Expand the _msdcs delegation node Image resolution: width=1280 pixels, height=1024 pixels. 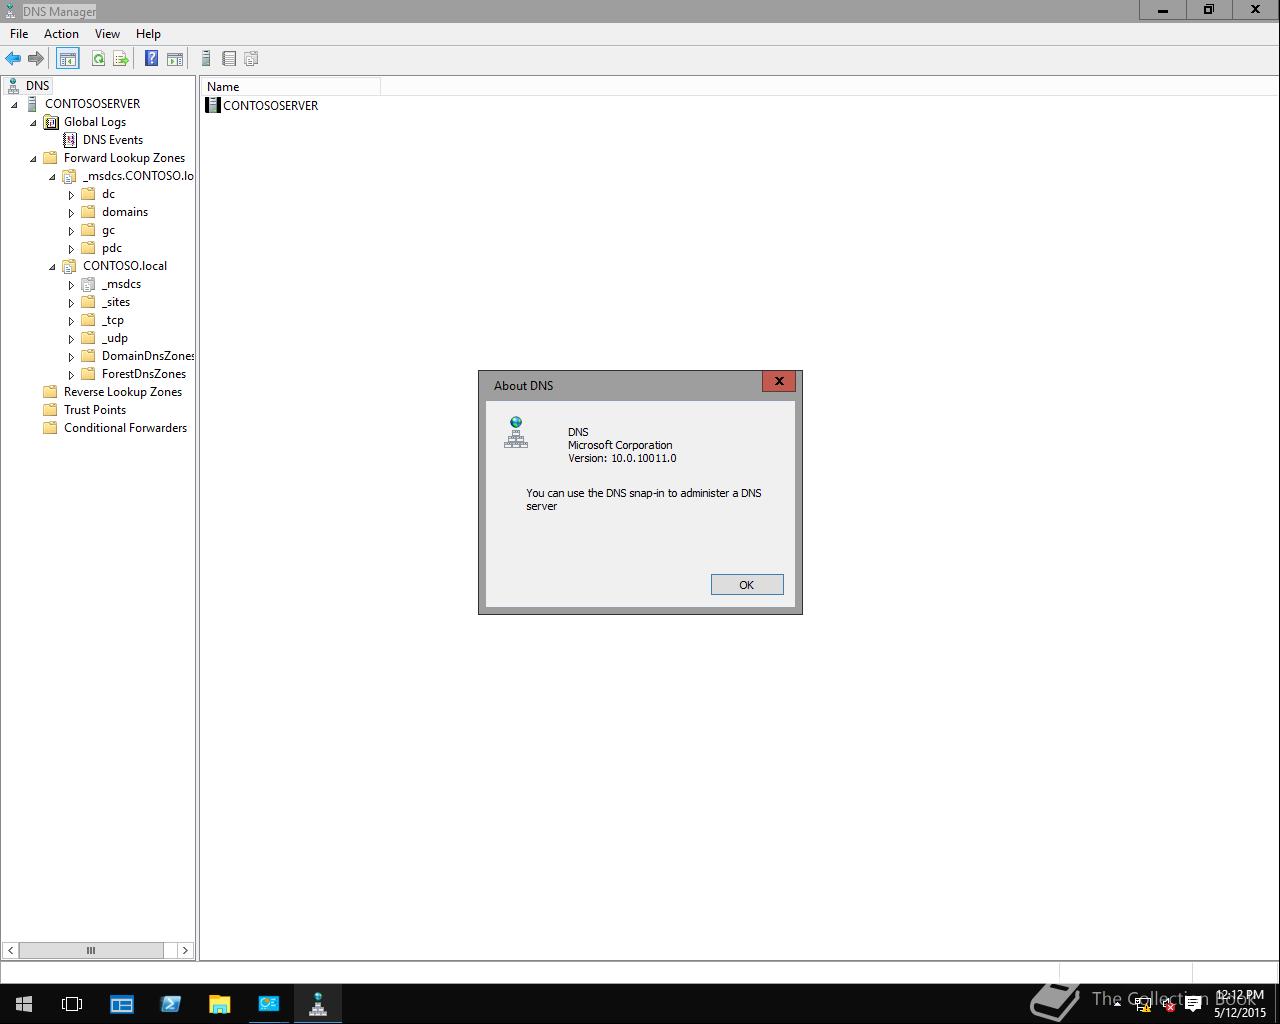[71, 284]
